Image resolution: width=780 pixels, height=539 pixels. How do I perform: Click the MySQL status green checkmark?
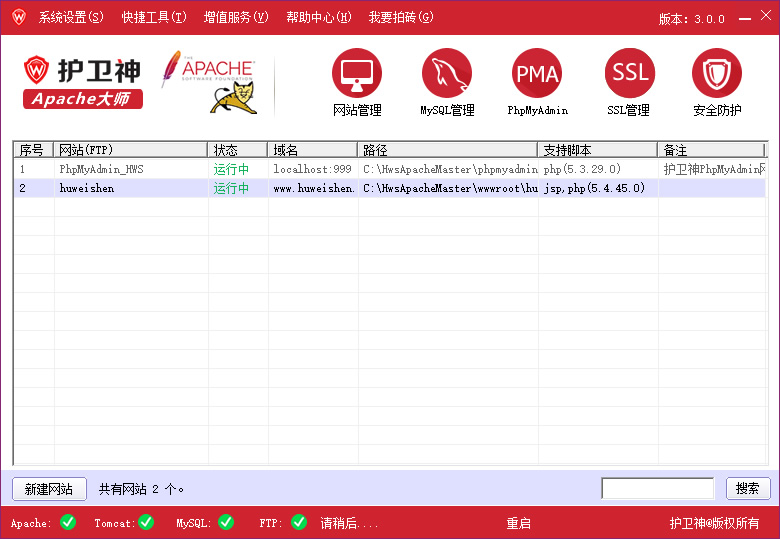(226, 522)
